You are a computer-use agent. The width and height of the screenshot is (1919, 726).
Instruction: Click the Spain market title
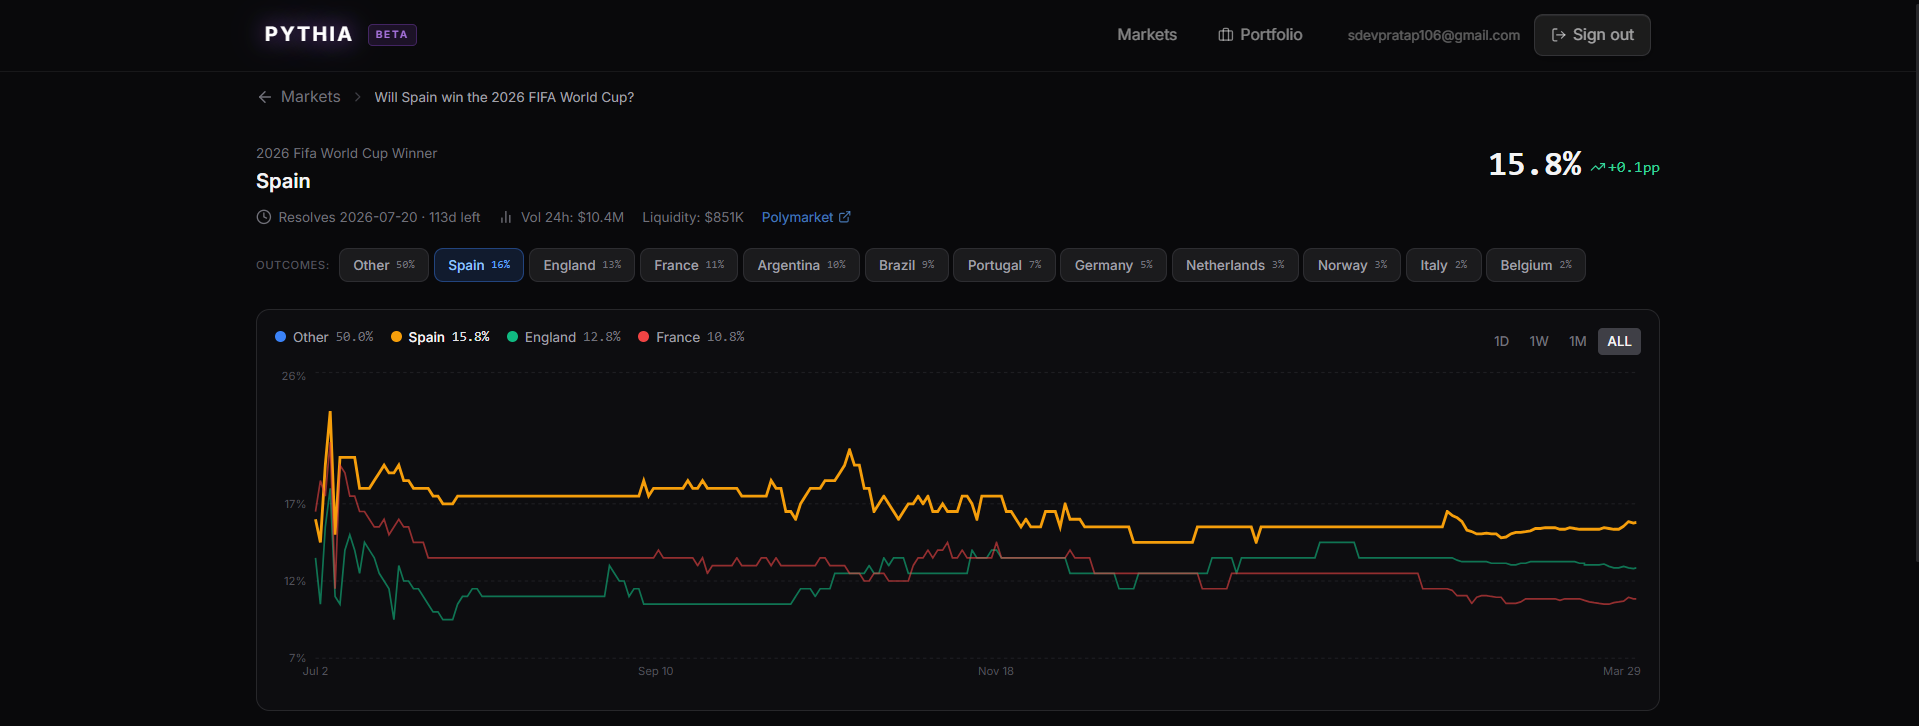coord(283,181)
